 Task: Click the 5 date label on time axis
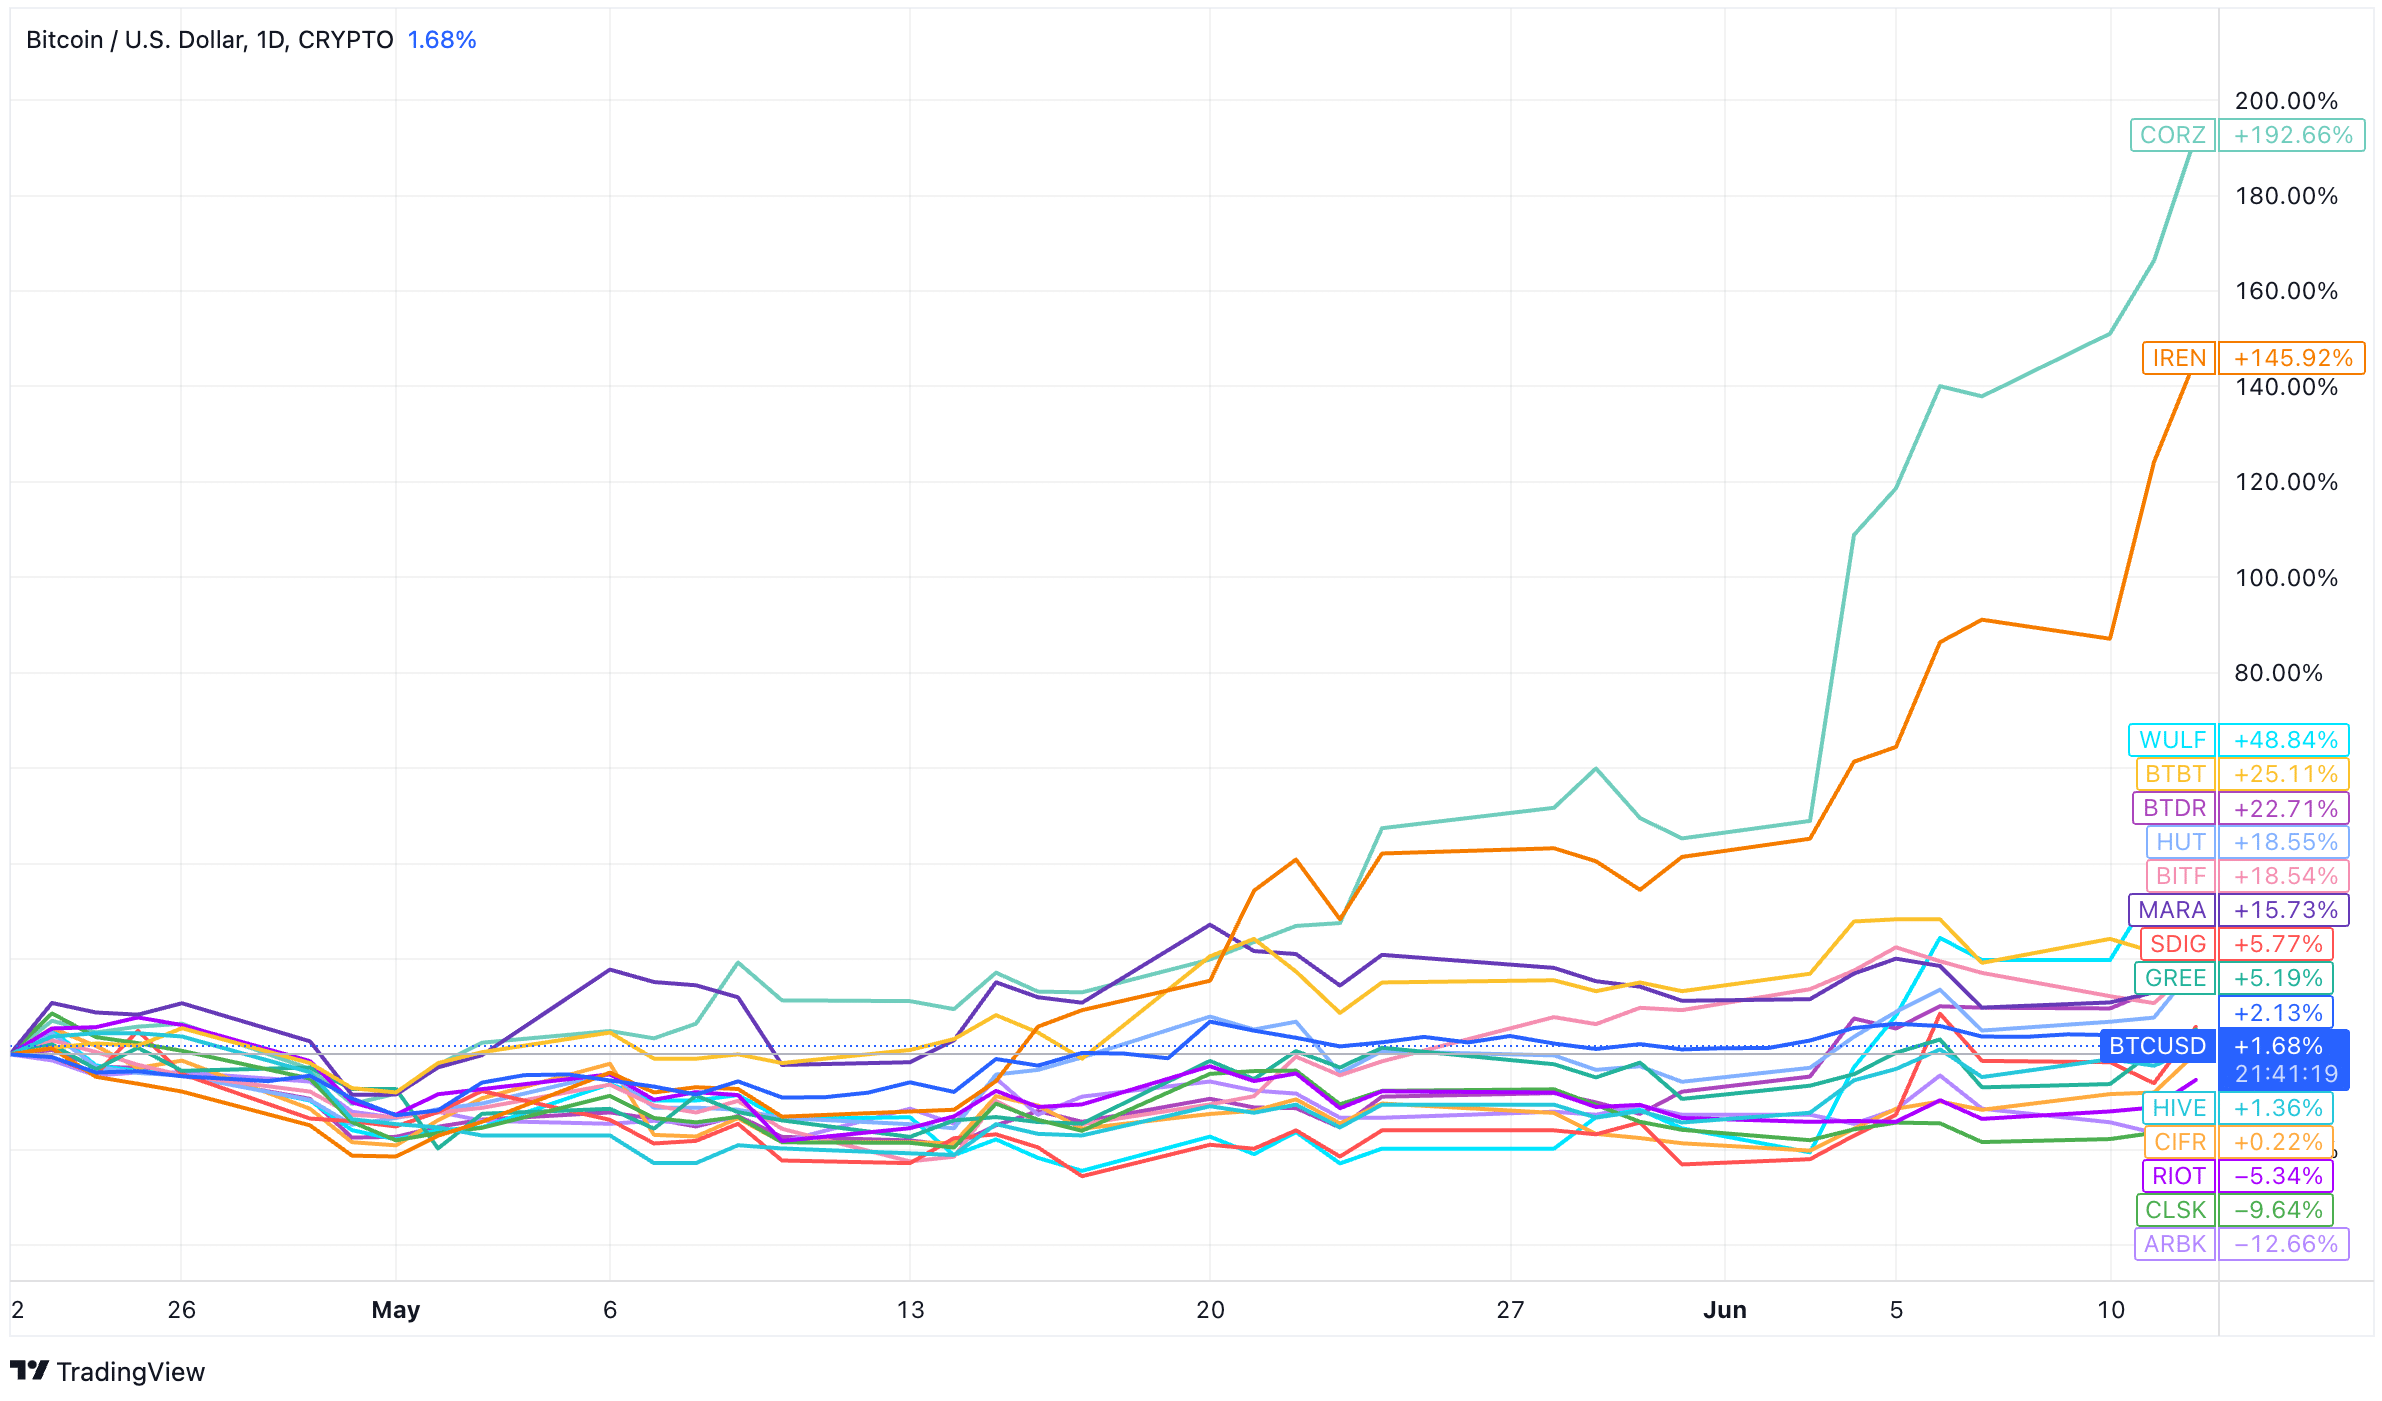[1896, 1310]
